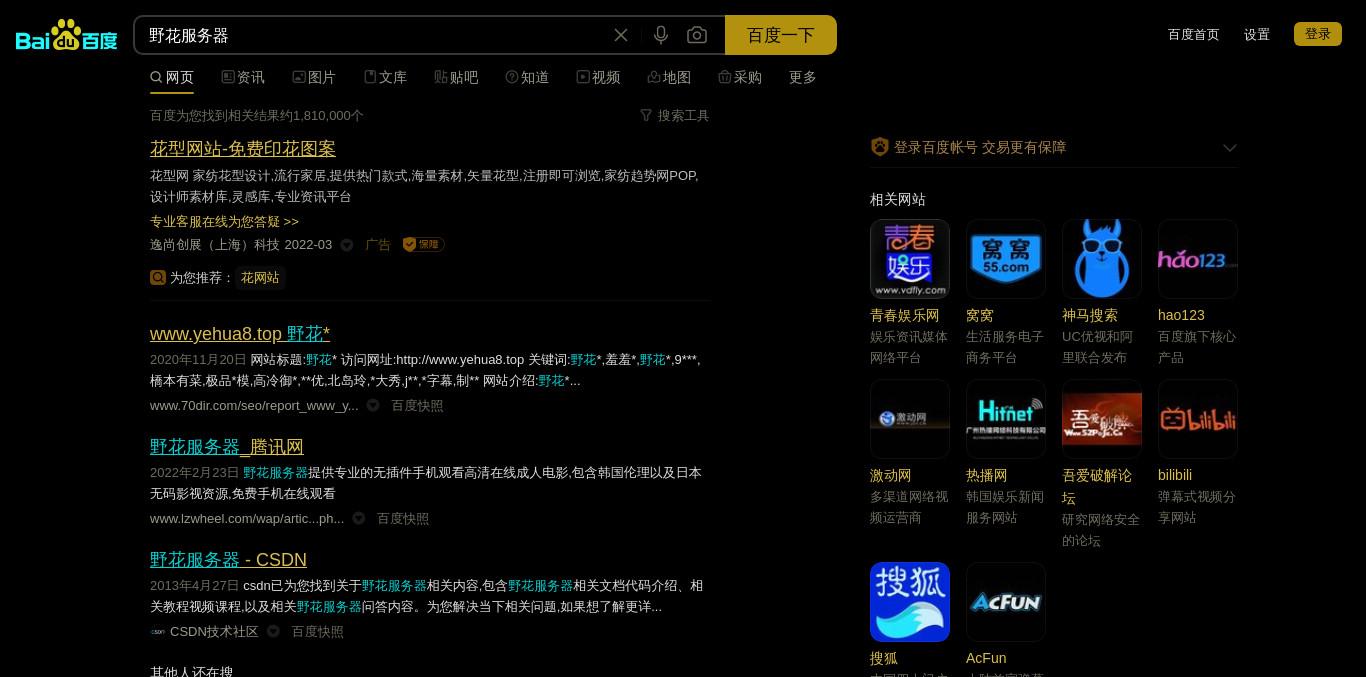Open result 野花服务器 - CSDN
1366x677 pixels.
228,559
